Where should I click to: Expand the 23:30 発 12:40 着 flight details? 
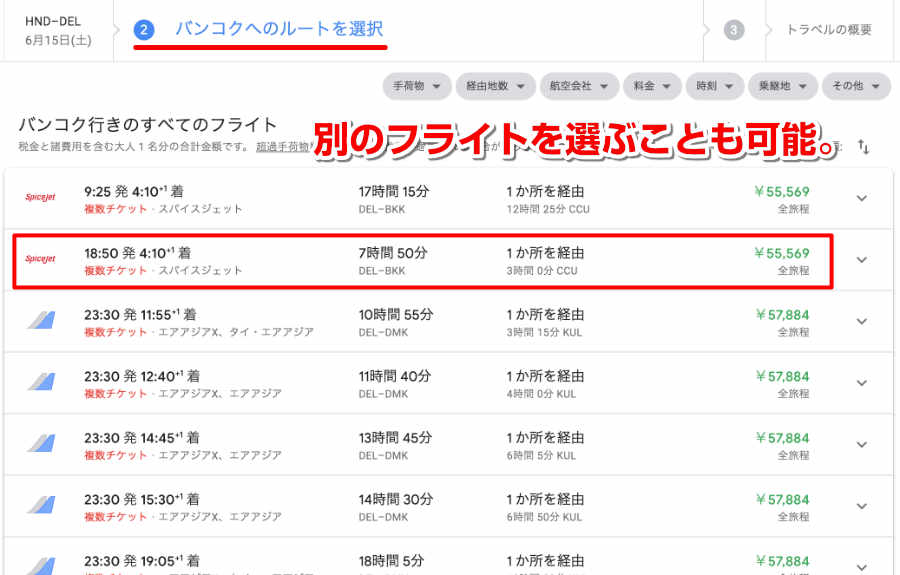click(x=862, y=383)
